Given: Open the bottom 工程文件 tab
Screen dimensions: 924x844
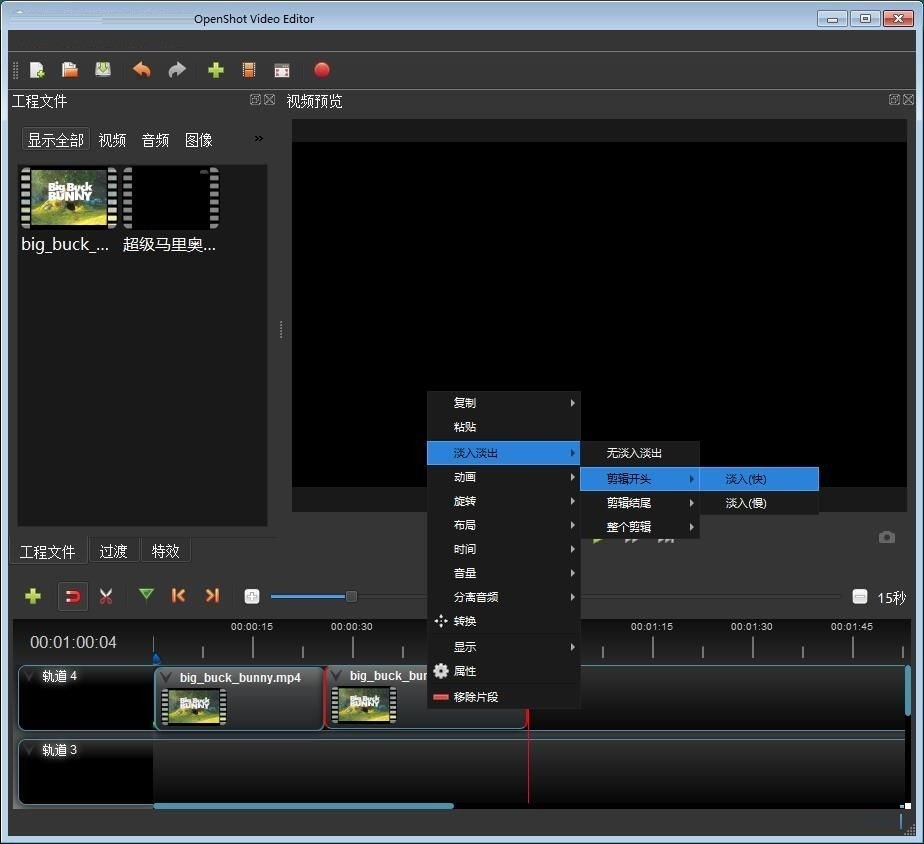Looking at the screenshot, I should click(48, 552).
